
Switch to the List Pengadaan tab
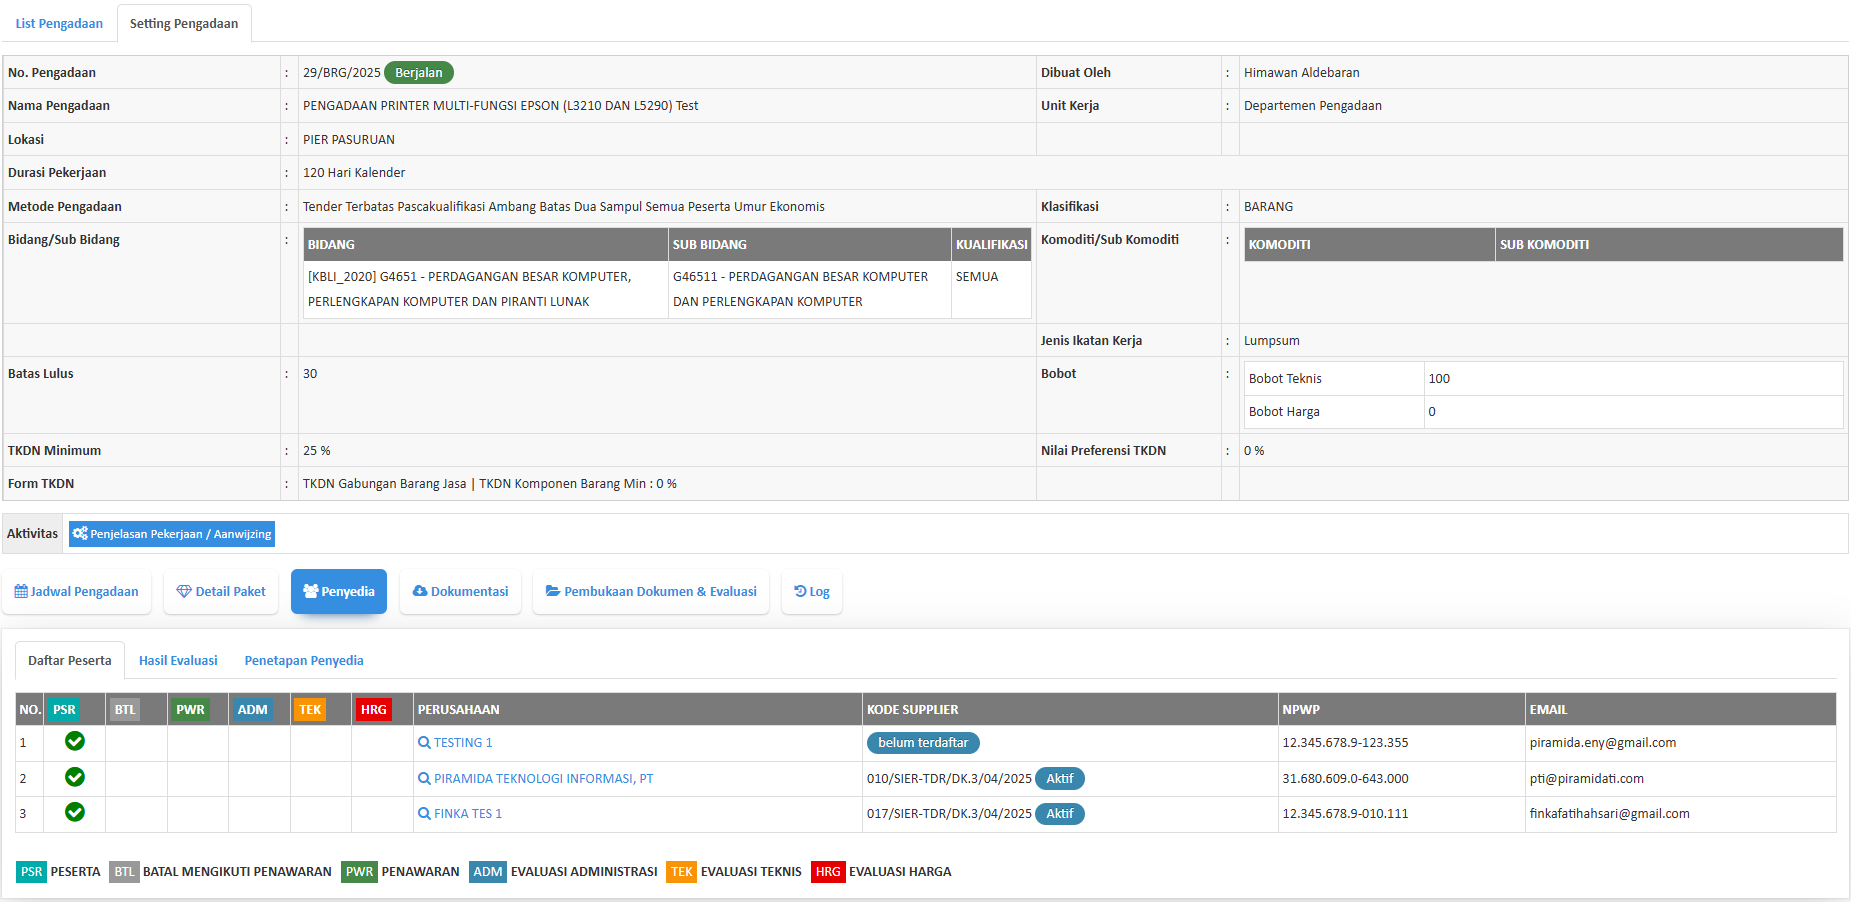[x=59, y=23]
